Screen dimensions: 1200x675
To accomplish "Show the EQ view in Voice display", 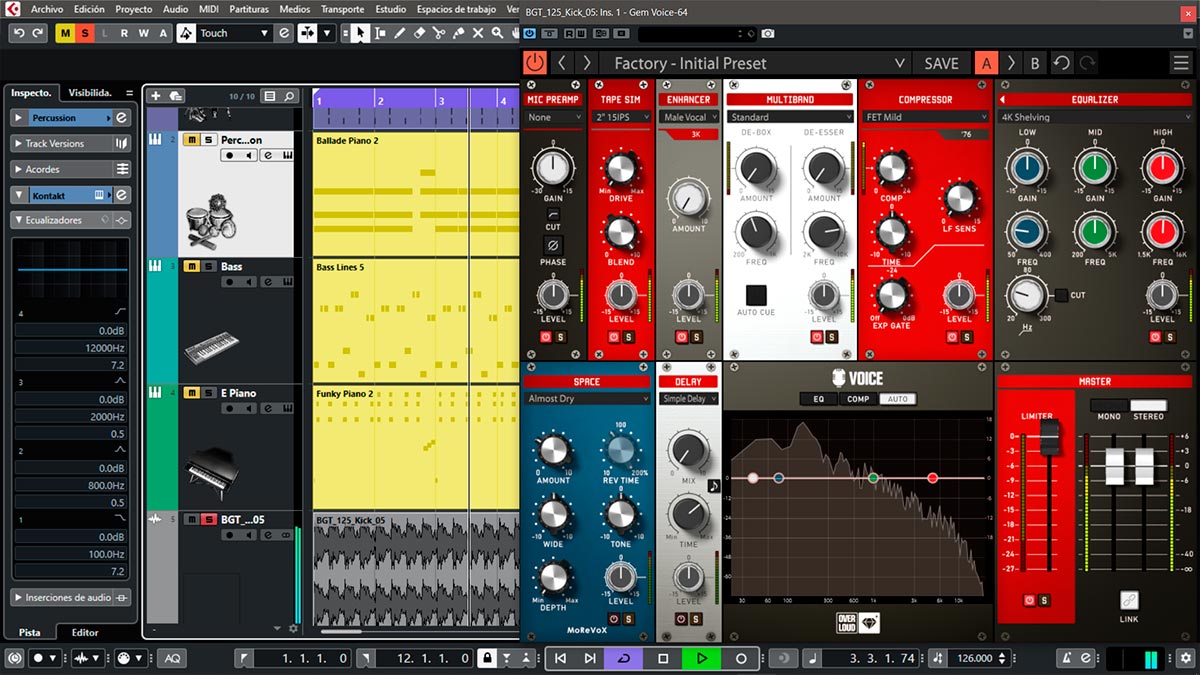I will coord(819,399).
